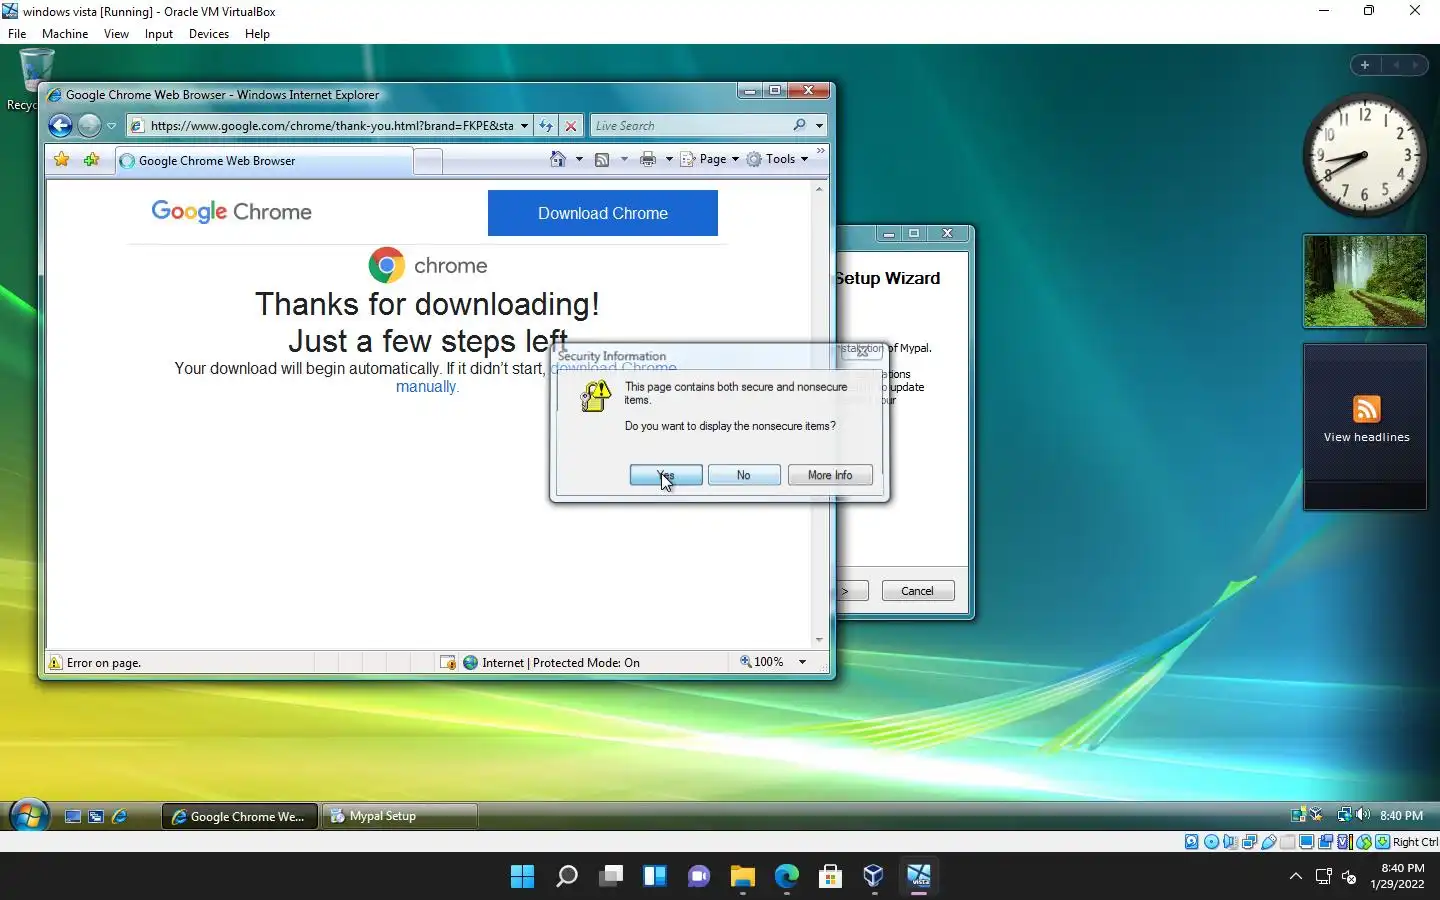Screen dimensions: 1440x900
Task: Open the Favorites Center star icon
Action: tap(62, 160)
